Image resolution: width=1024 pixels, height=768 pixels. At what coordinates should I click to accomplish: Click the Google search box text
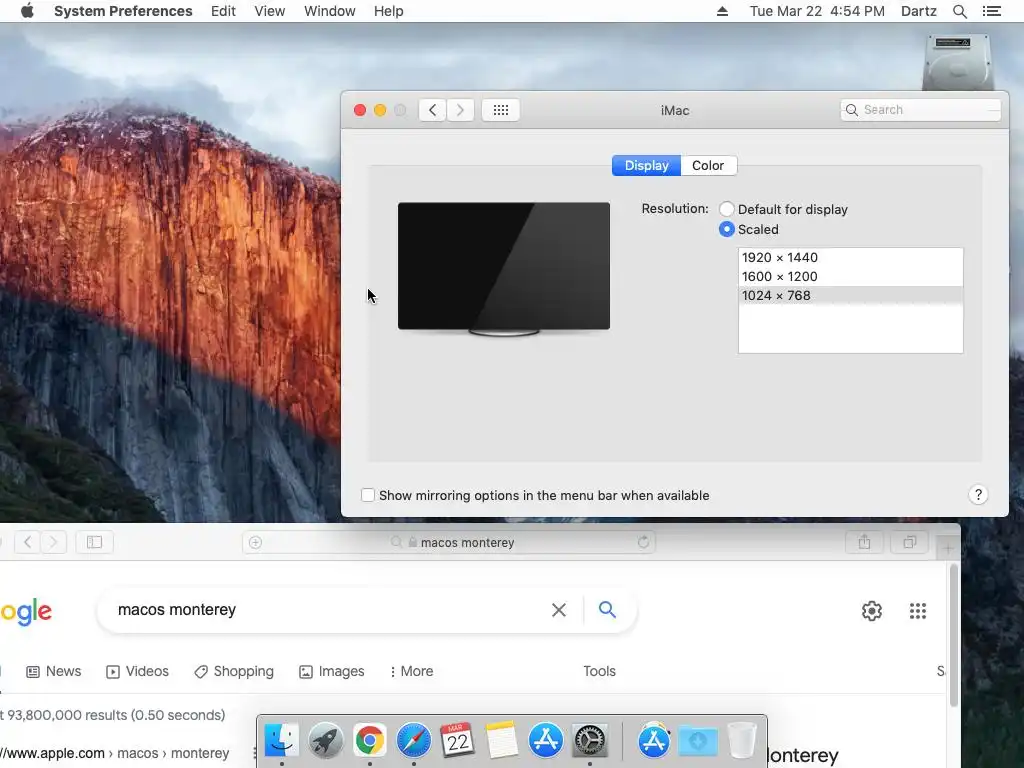coord(177,610)
